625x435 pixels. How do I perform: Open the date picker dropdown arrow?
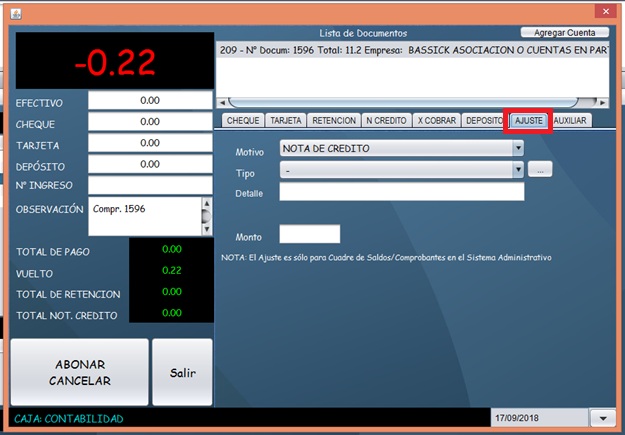[602, 417]
